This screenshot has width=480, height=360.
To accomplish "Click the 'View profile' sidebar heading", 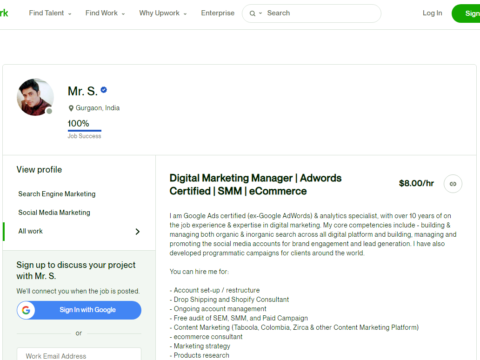I will [39, 170].
